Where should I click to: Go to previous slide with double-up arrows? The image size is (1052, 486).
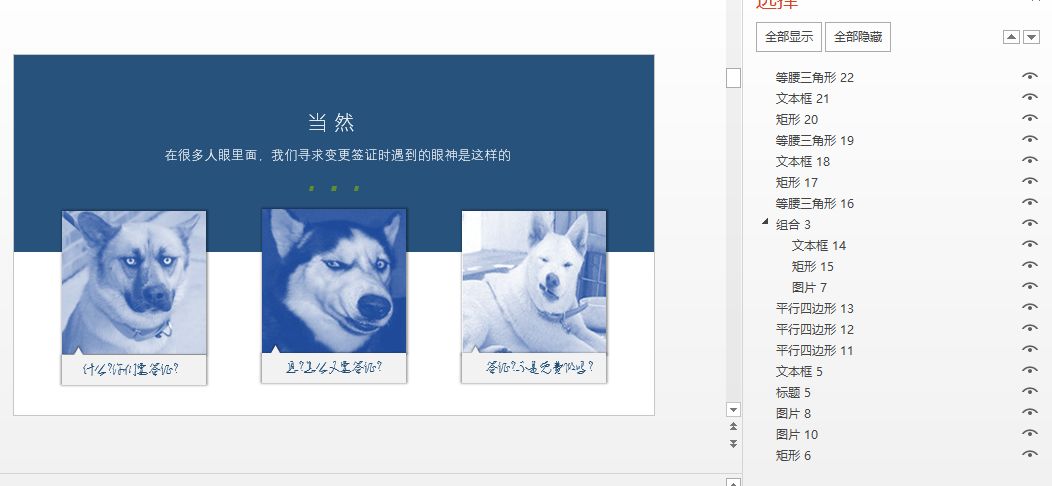coord(733,427)
